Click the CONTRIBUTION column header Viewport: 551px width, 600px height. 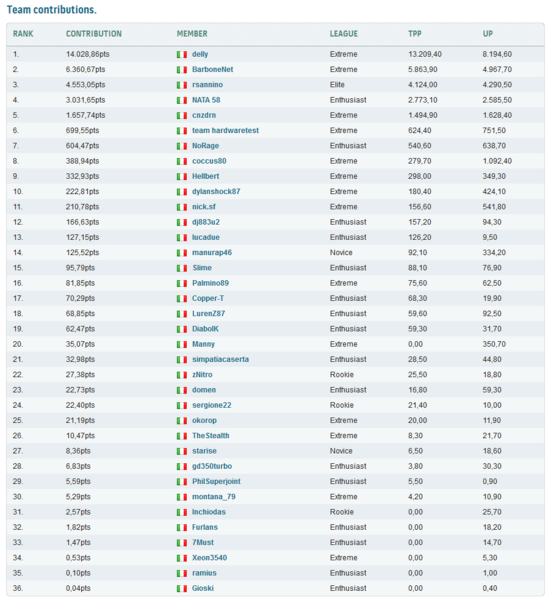click(94, 34)
